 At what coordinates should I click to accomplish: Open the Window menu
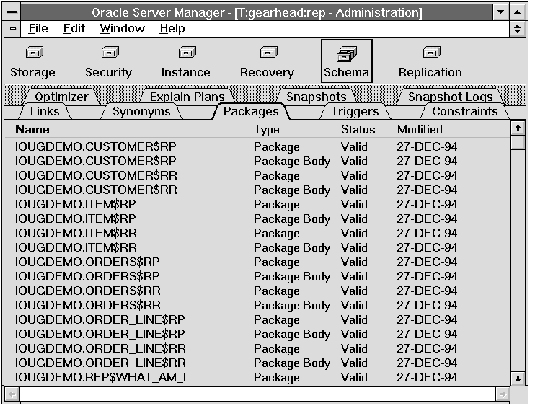[122, 28]
